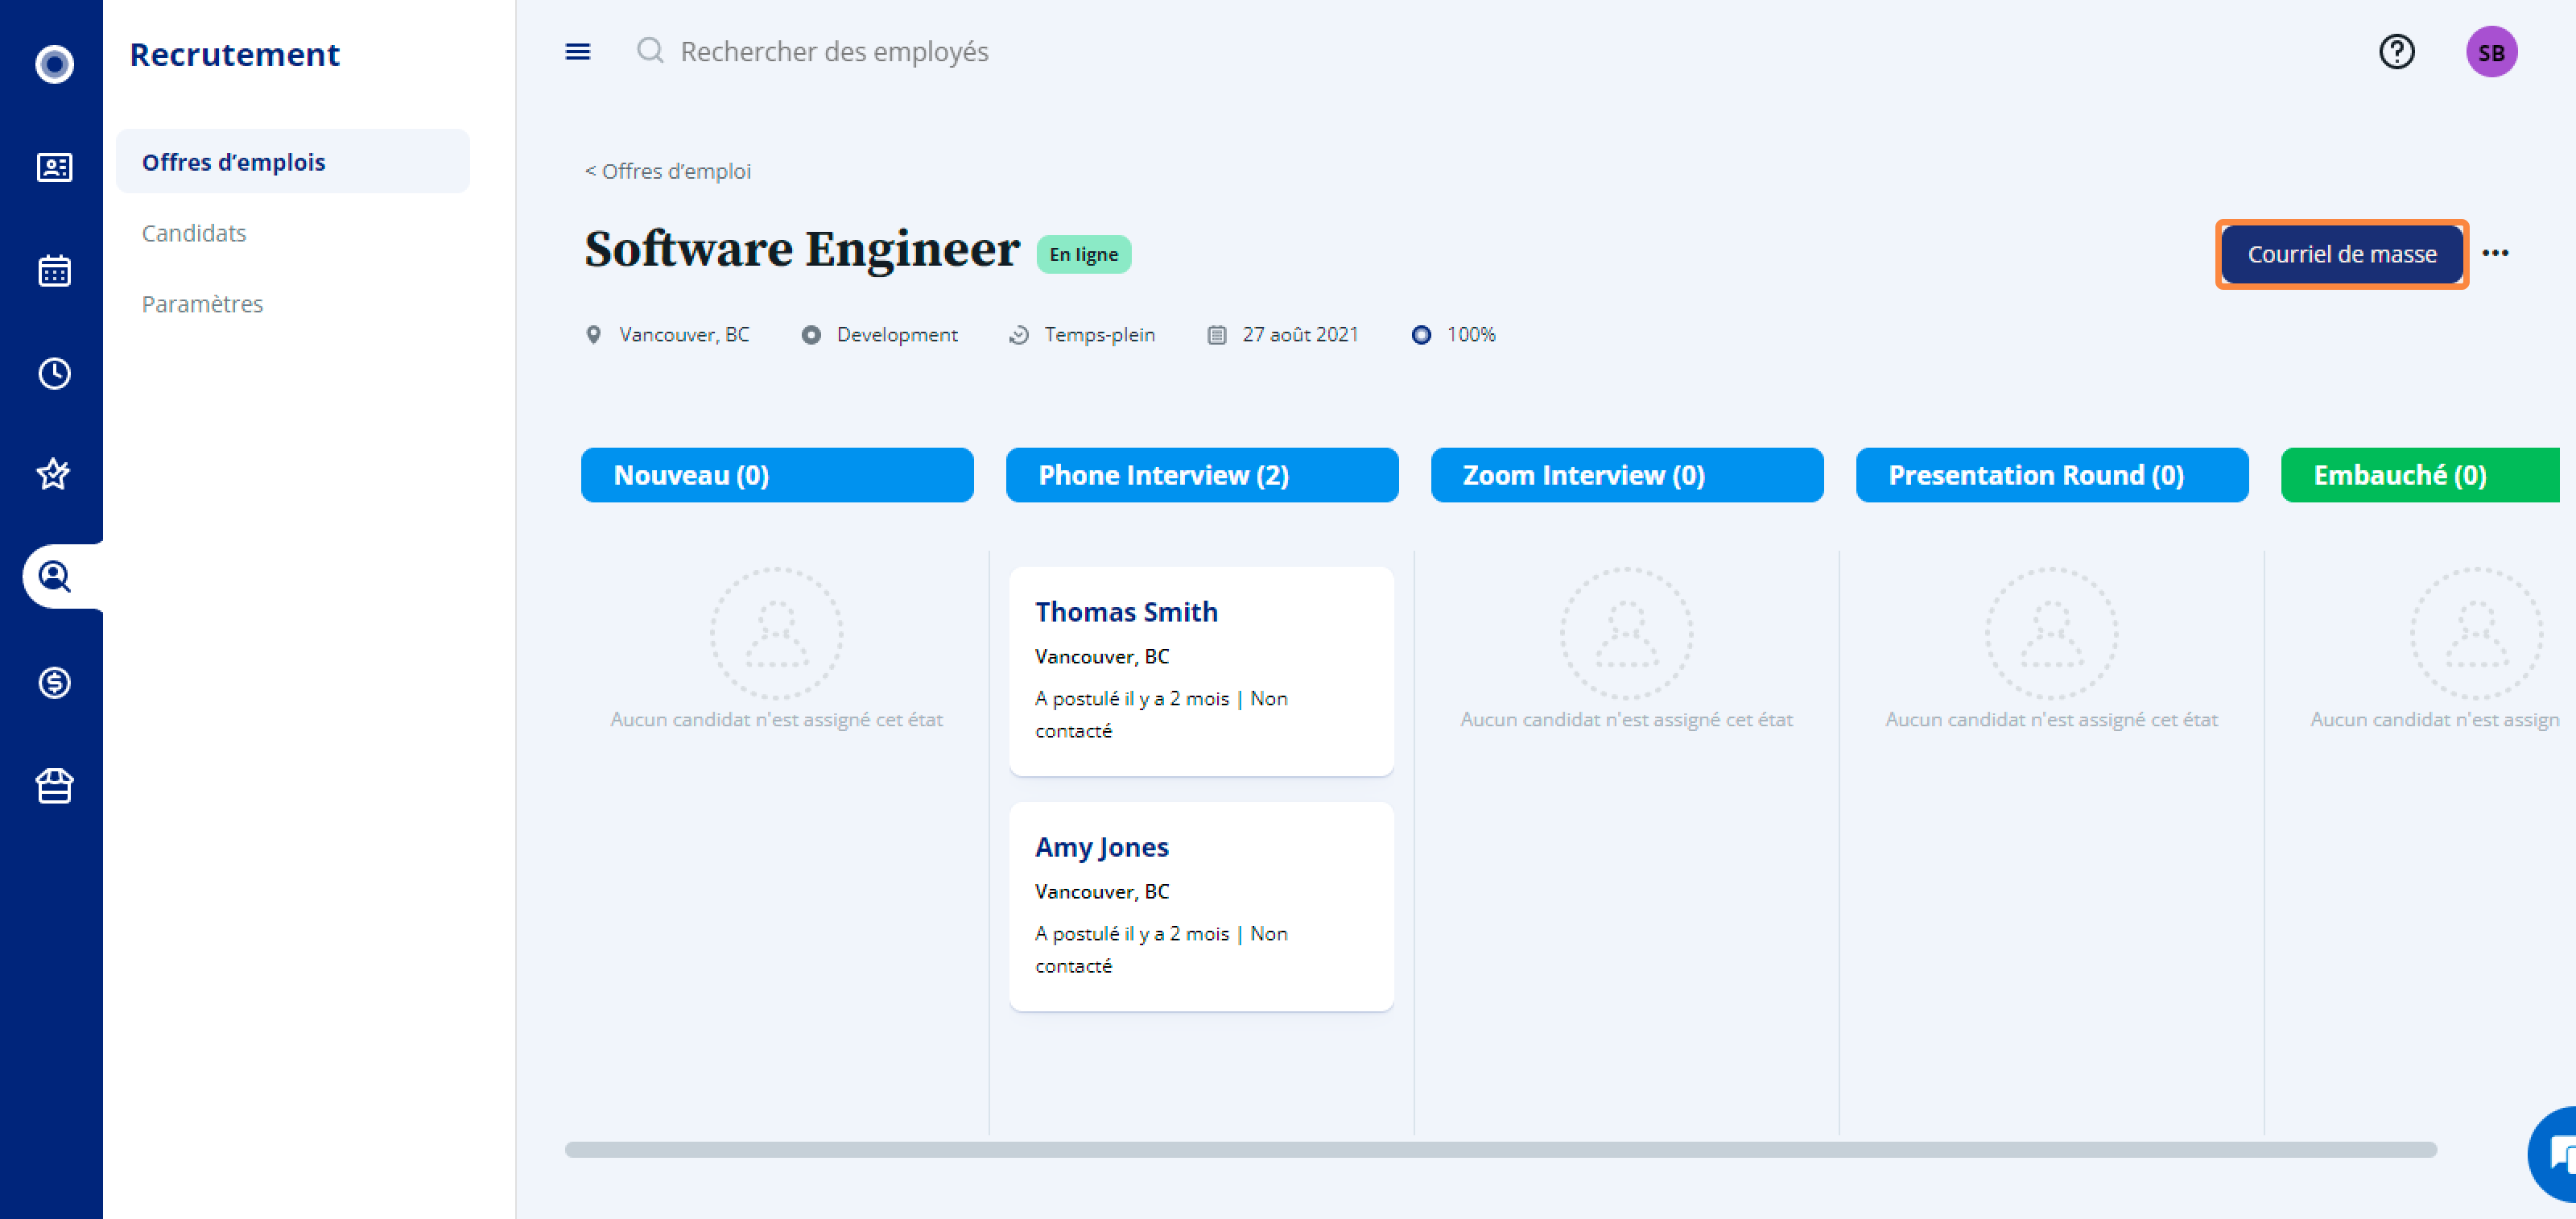The width and height of the screenshot is (2576, 1219).
Task: Select the Phone Interview (2) stage header
Action: [1202, 475]
